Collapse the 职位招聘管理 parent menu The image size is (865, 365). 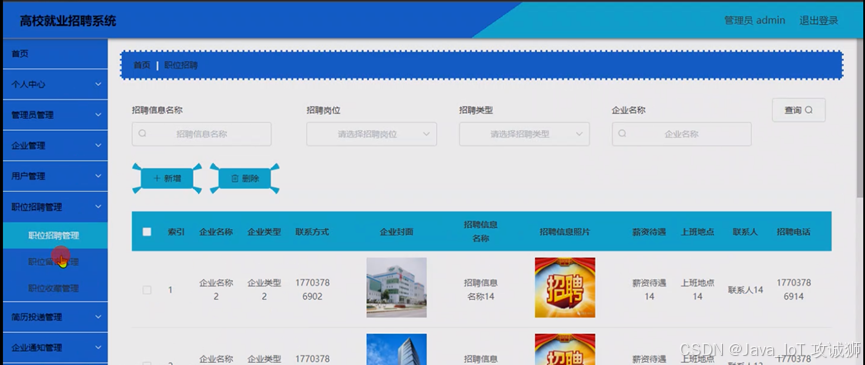55,207
